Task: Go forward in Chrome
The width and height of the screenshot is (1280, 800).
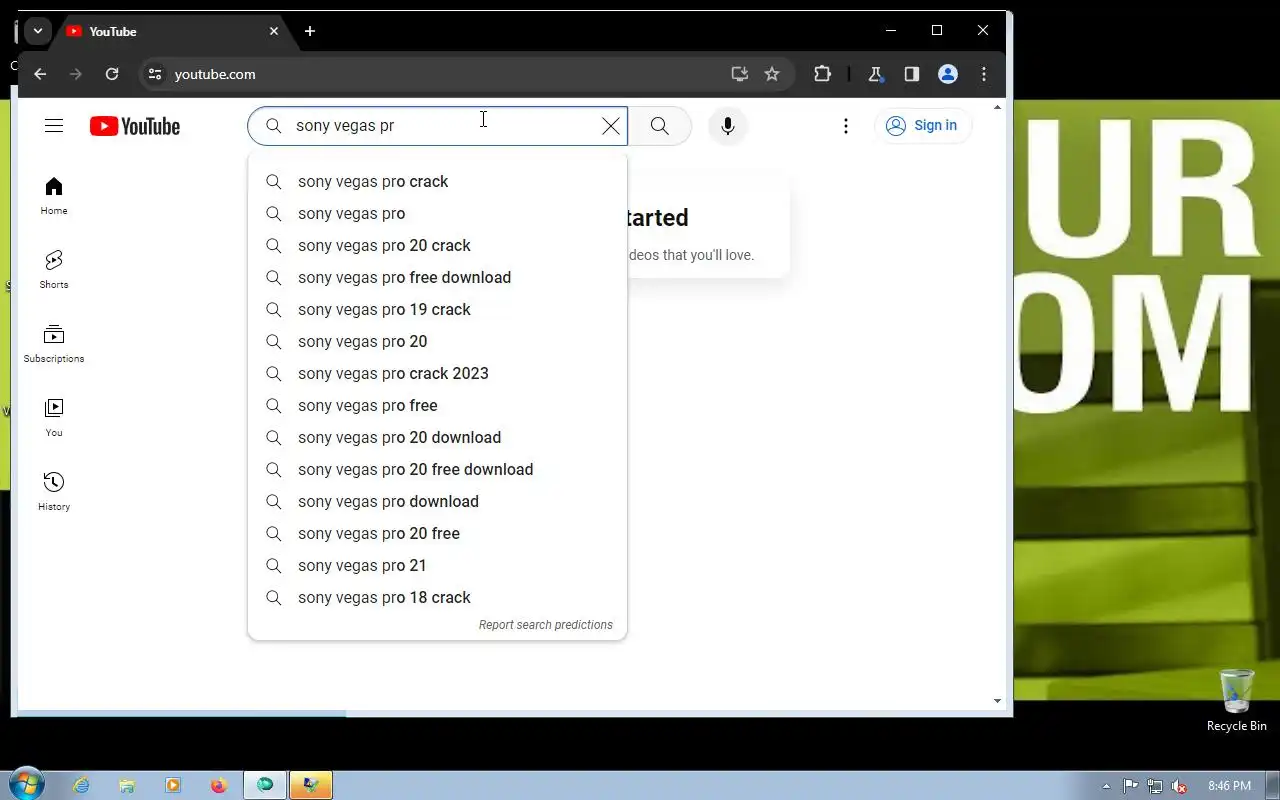Action: [x=76, y=74]
